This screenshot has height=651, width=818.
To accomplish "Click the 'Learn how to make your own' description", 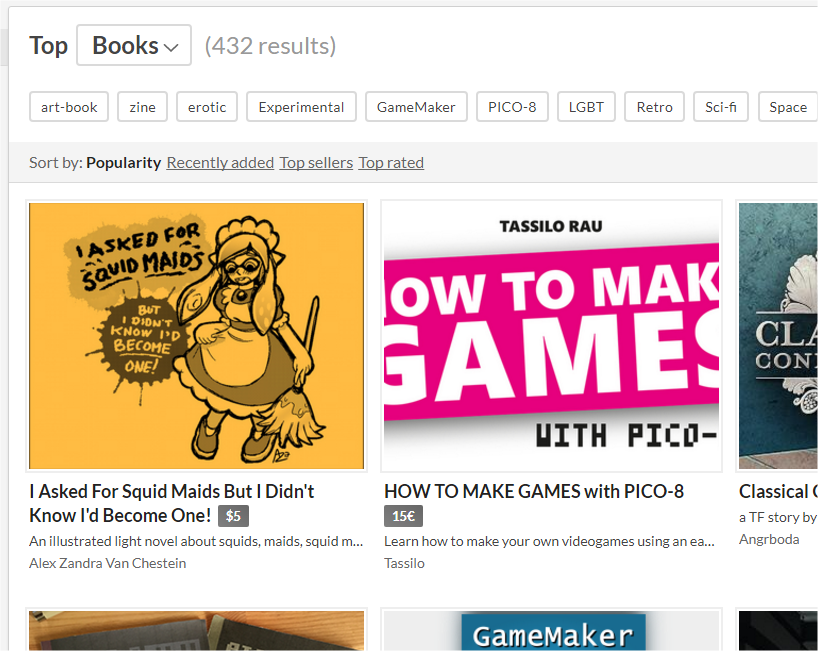I will click(x=549, y=541).
